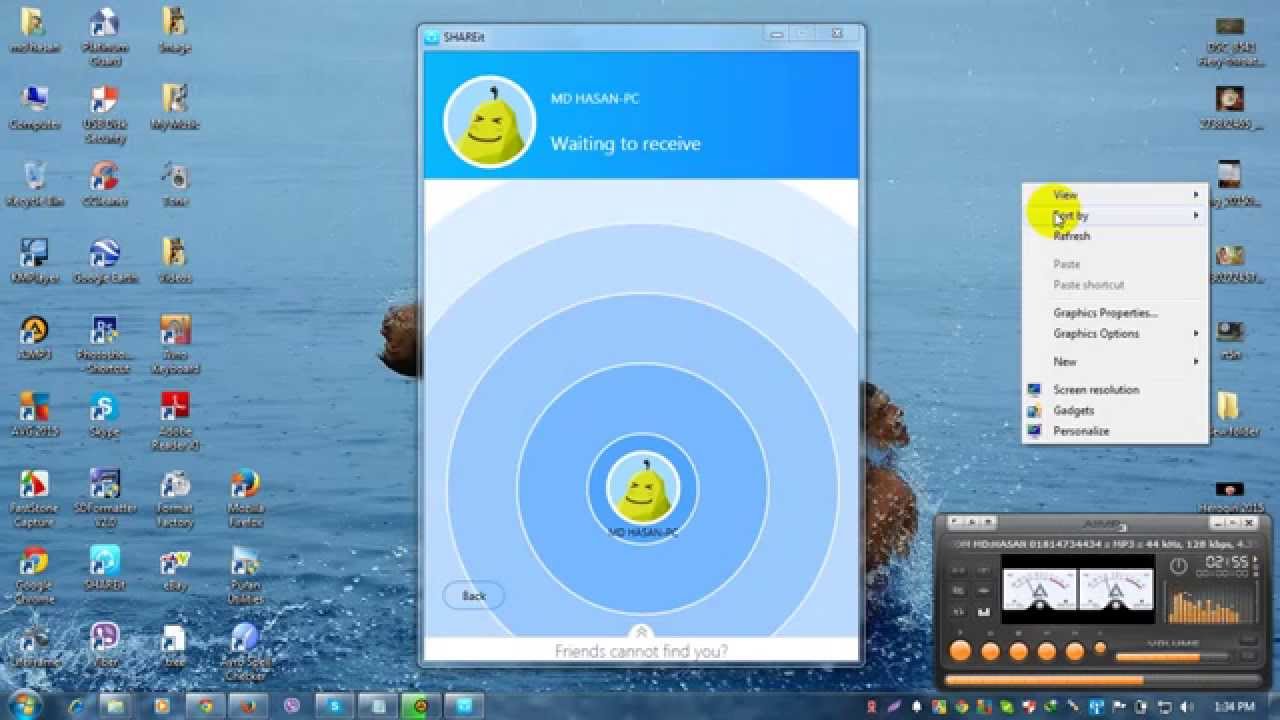
Task: Open the USB Disk Security shortcut
Action: click(104, 113)
